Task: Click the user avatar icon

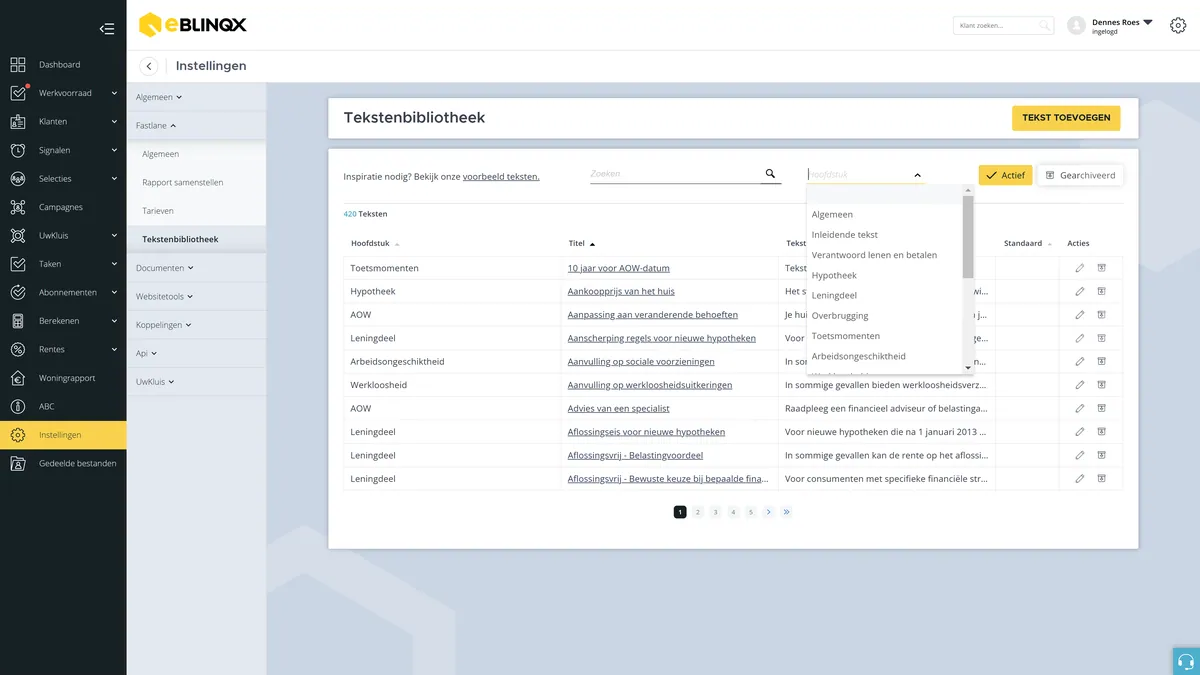Action: coord(1076,26)
